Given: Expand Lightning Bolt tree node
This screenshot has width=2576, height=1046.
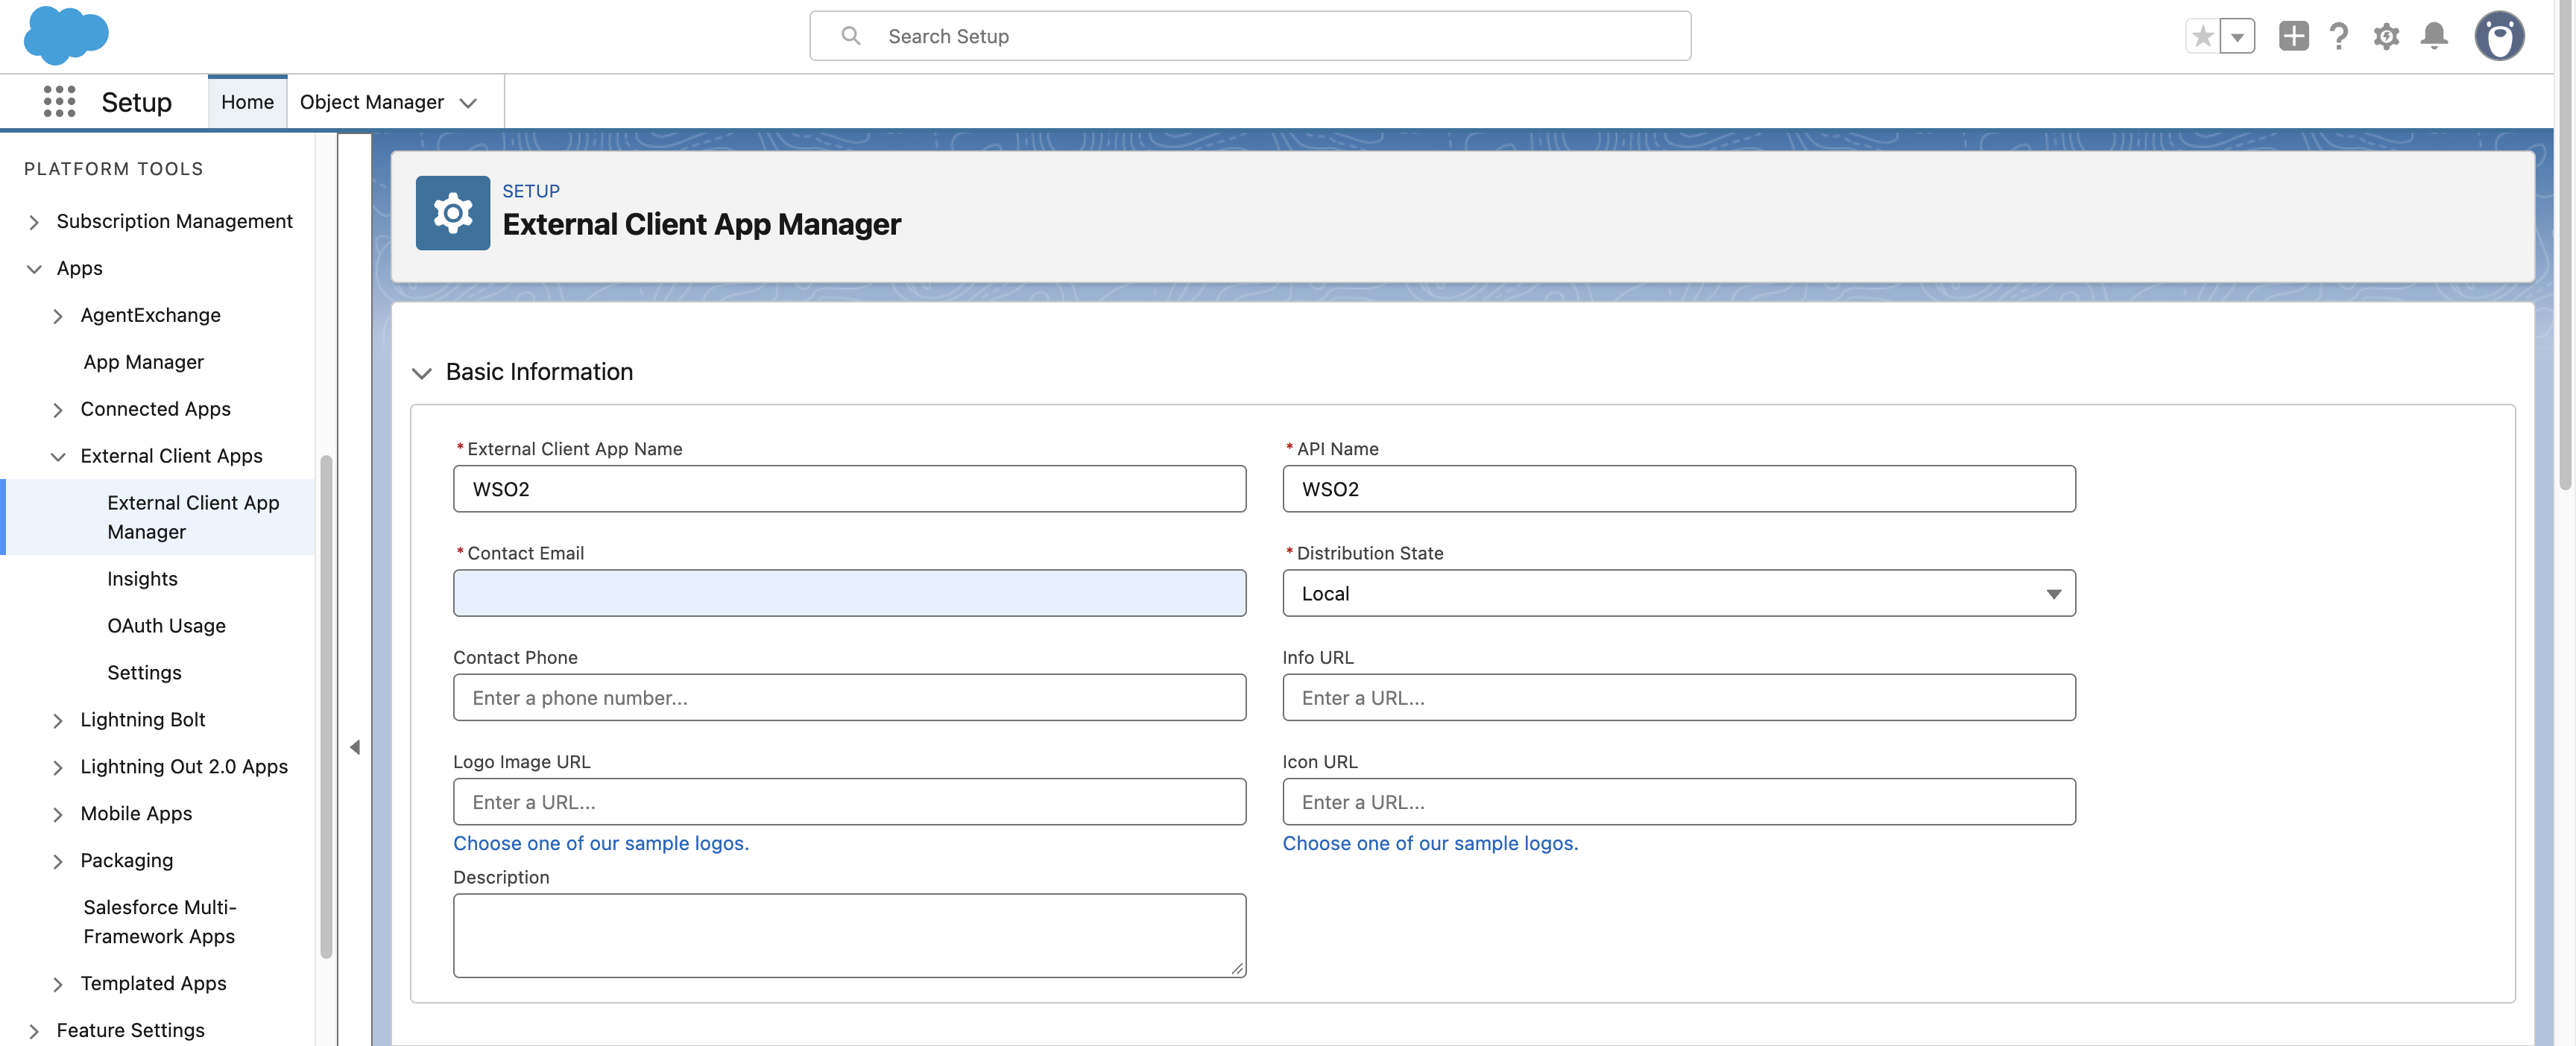Looking at the screenshot, I should click(x=58, y=720).
